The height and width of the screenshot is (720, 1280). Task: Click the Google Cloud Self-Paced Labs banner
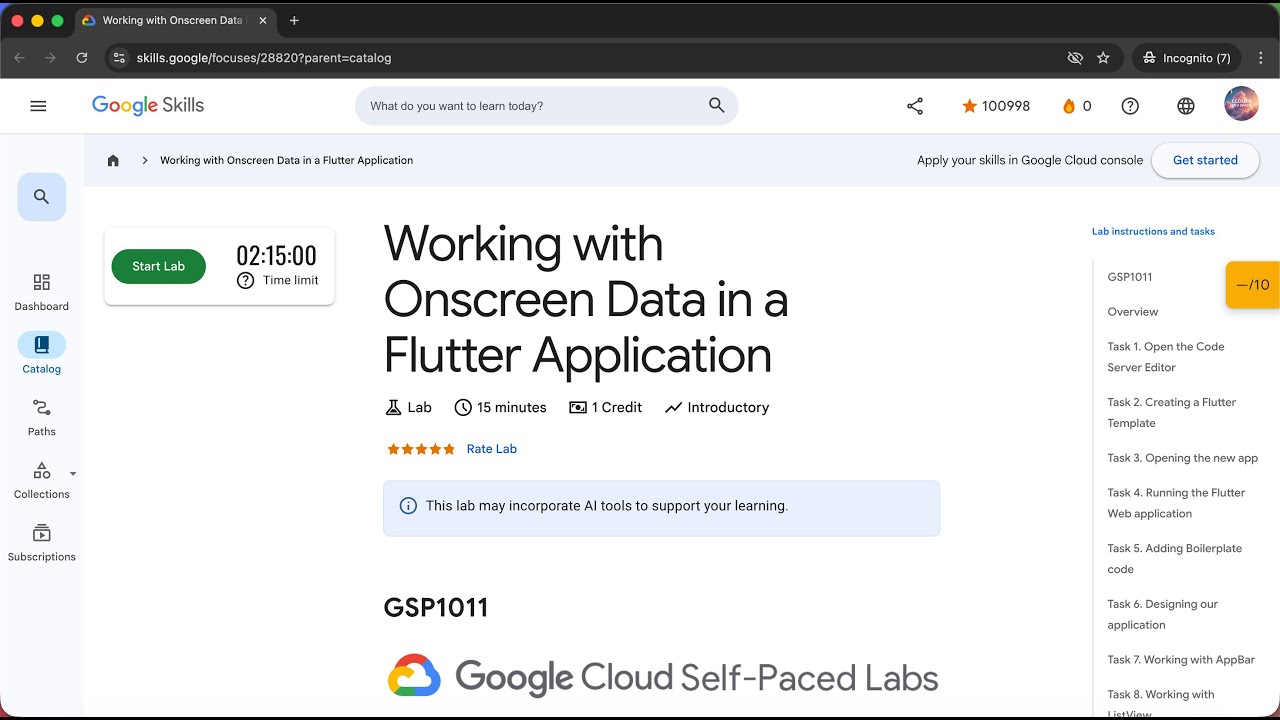coord(662,677)
